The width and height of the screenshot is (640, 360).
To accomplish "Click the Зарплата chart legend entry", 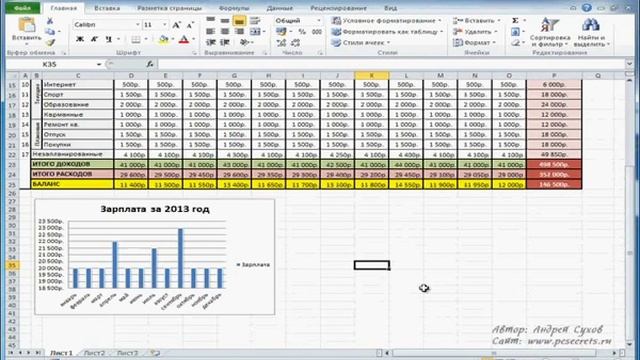I will click(253, 264).
